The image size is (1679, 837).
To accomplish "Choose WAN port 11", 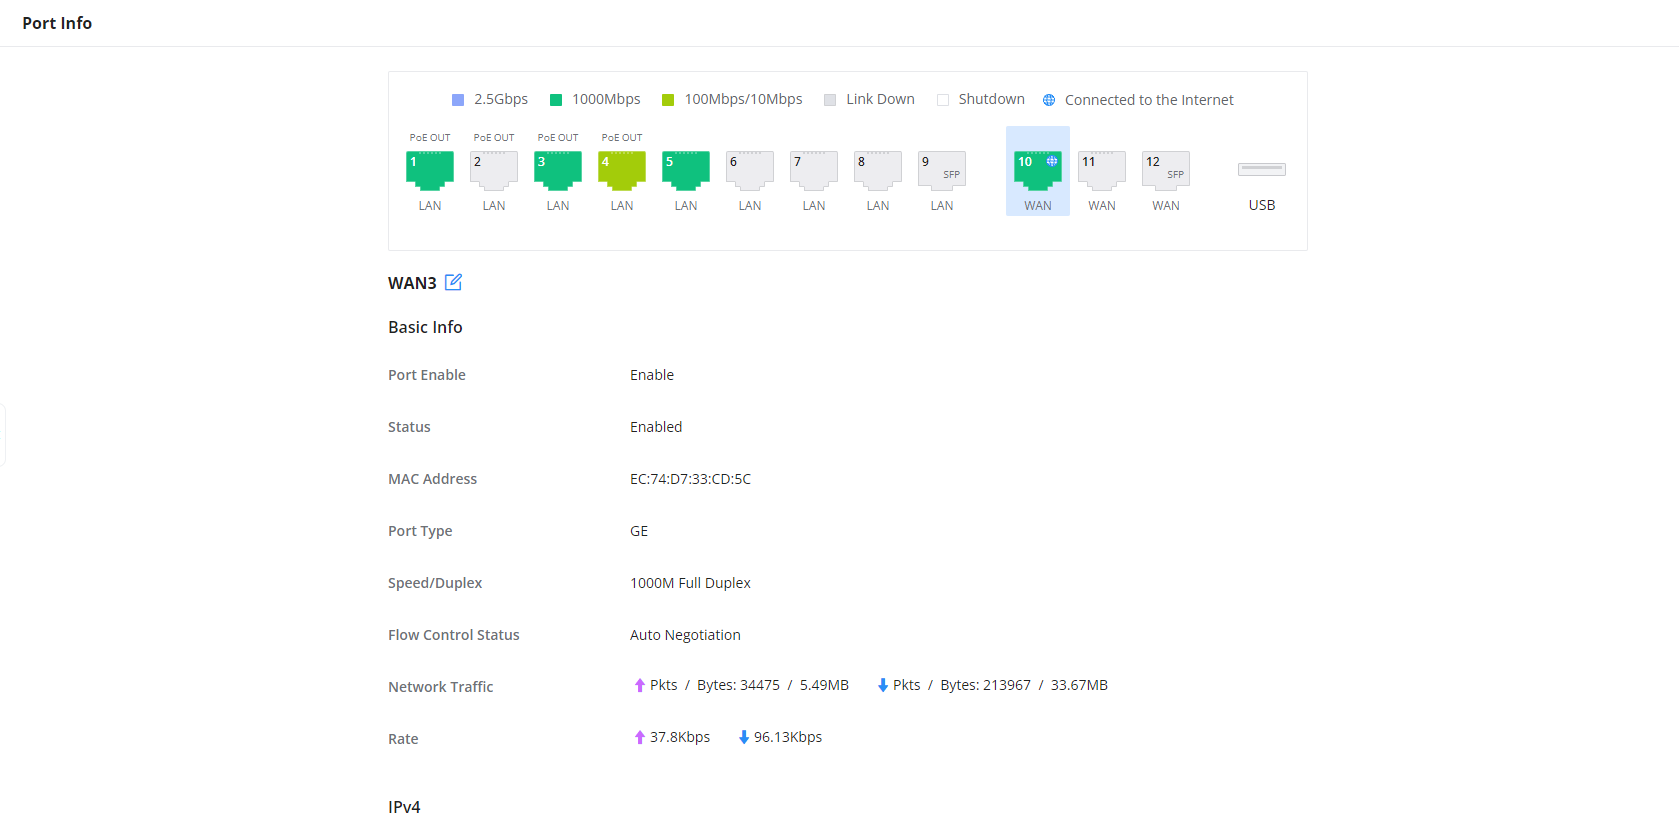I will pyautogui.click(x=1101, y=171).
